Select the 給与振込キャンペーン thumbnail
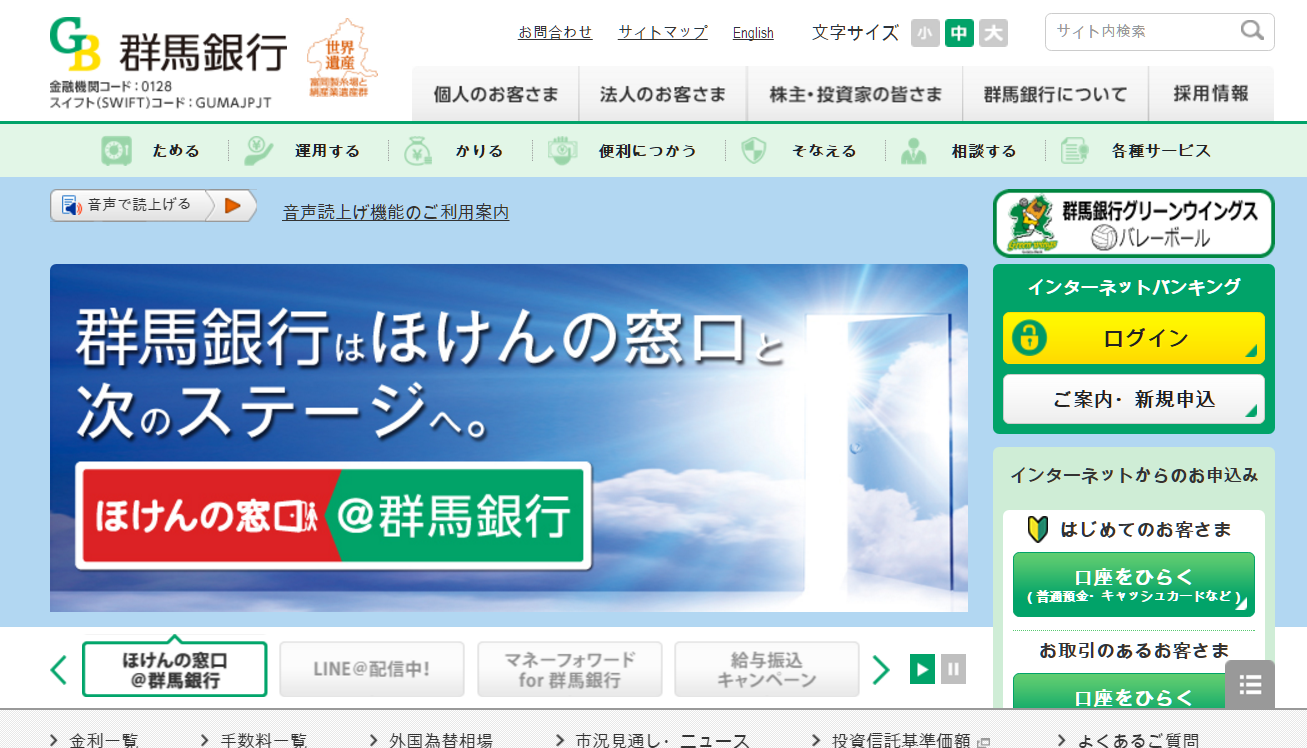The height and width of the screenshot is (748, 1307). 767,669
